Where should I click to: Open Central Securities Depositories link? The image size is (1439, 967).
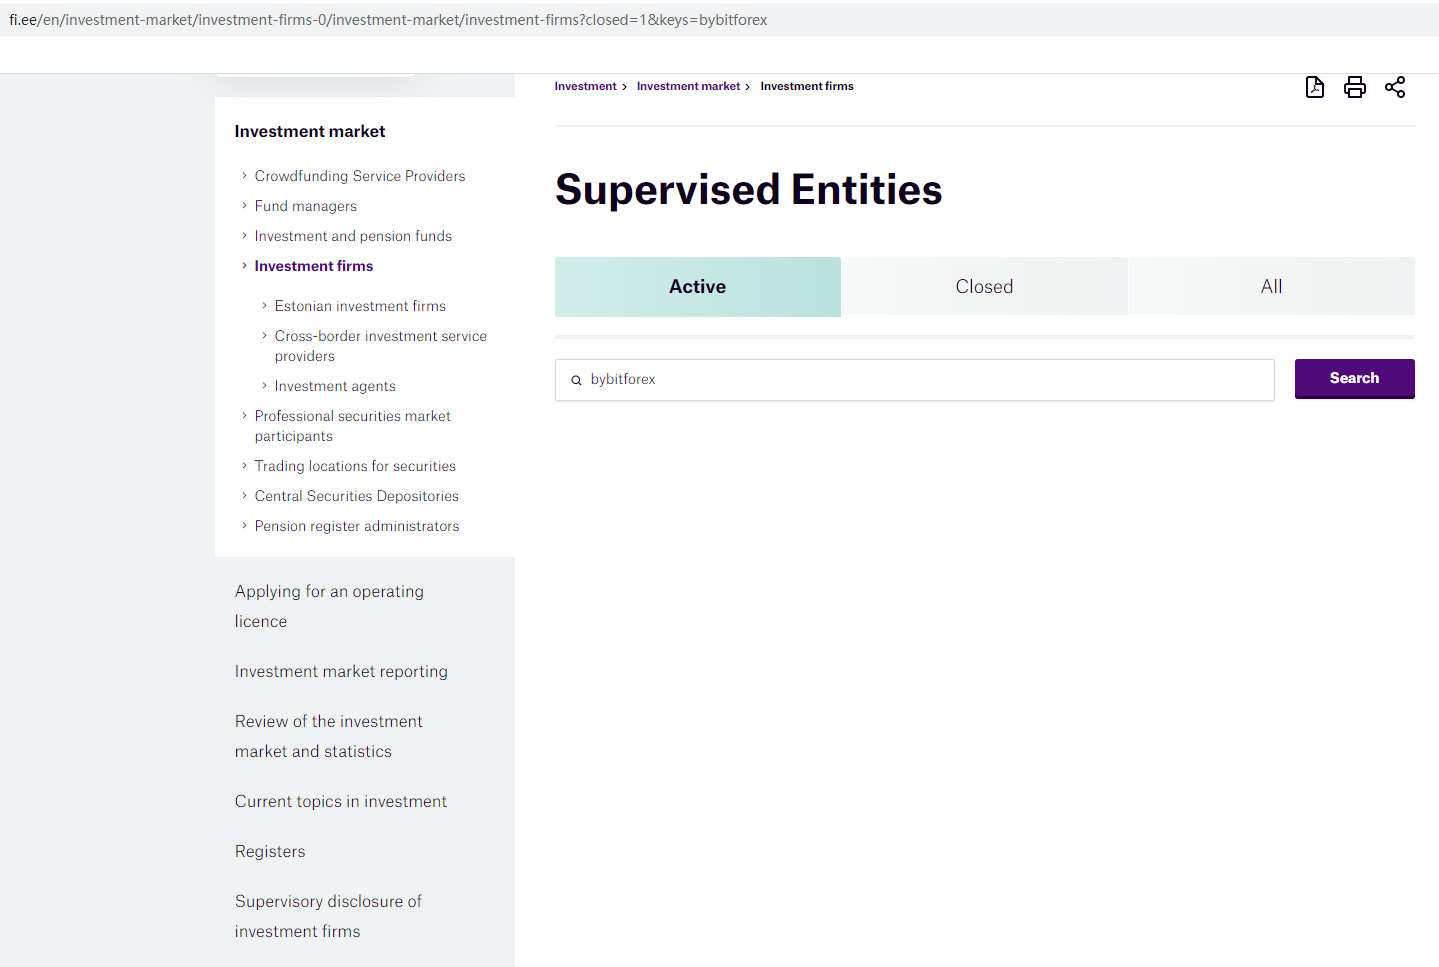(x=356, y=496)
